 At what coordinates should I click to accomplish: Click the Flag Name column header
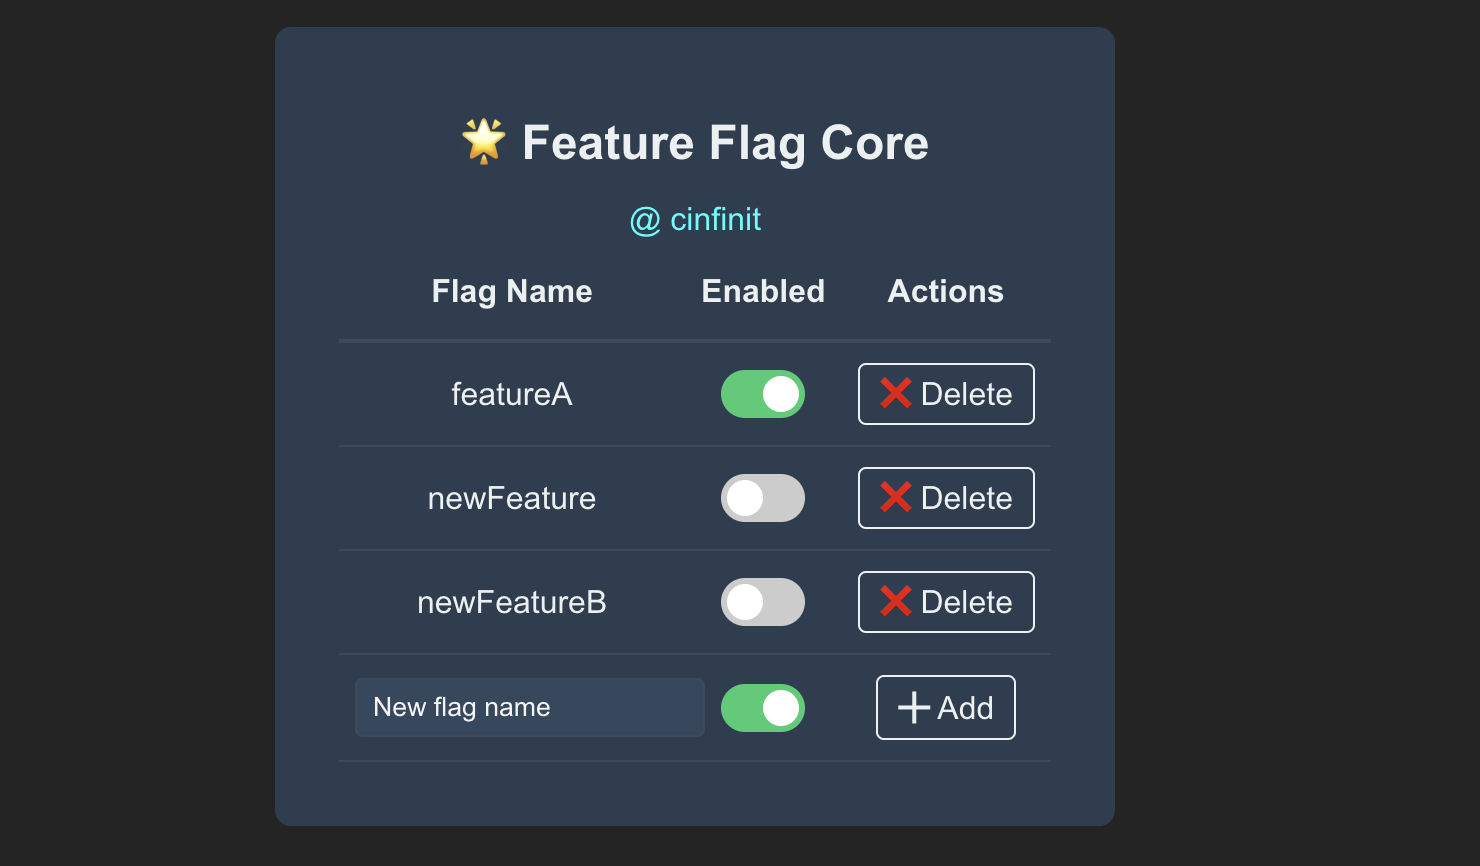pyautogui.click(x=512, y=291)
